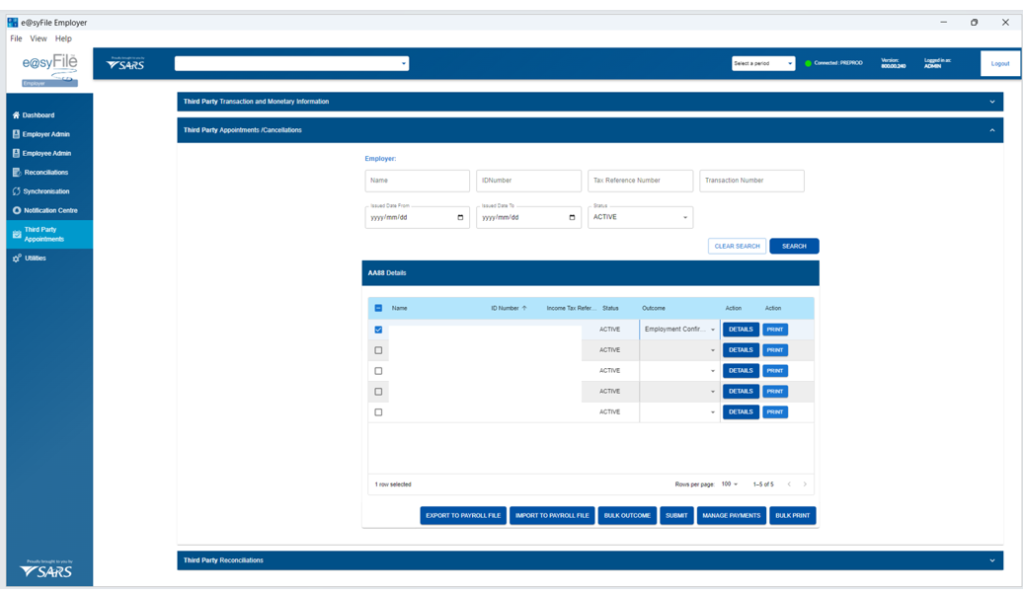Expand the Third Party Reconciliations section
Image resolution: width=1024 pixels, height=594 pixels.
[590, 561]
